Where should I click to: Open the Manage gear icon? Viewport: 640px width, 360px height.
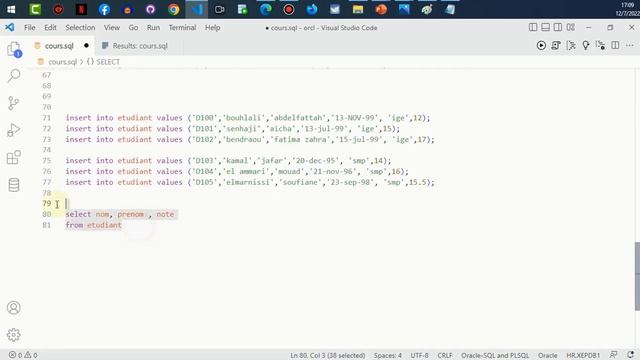pyautogui.click(x=13, y=335)
